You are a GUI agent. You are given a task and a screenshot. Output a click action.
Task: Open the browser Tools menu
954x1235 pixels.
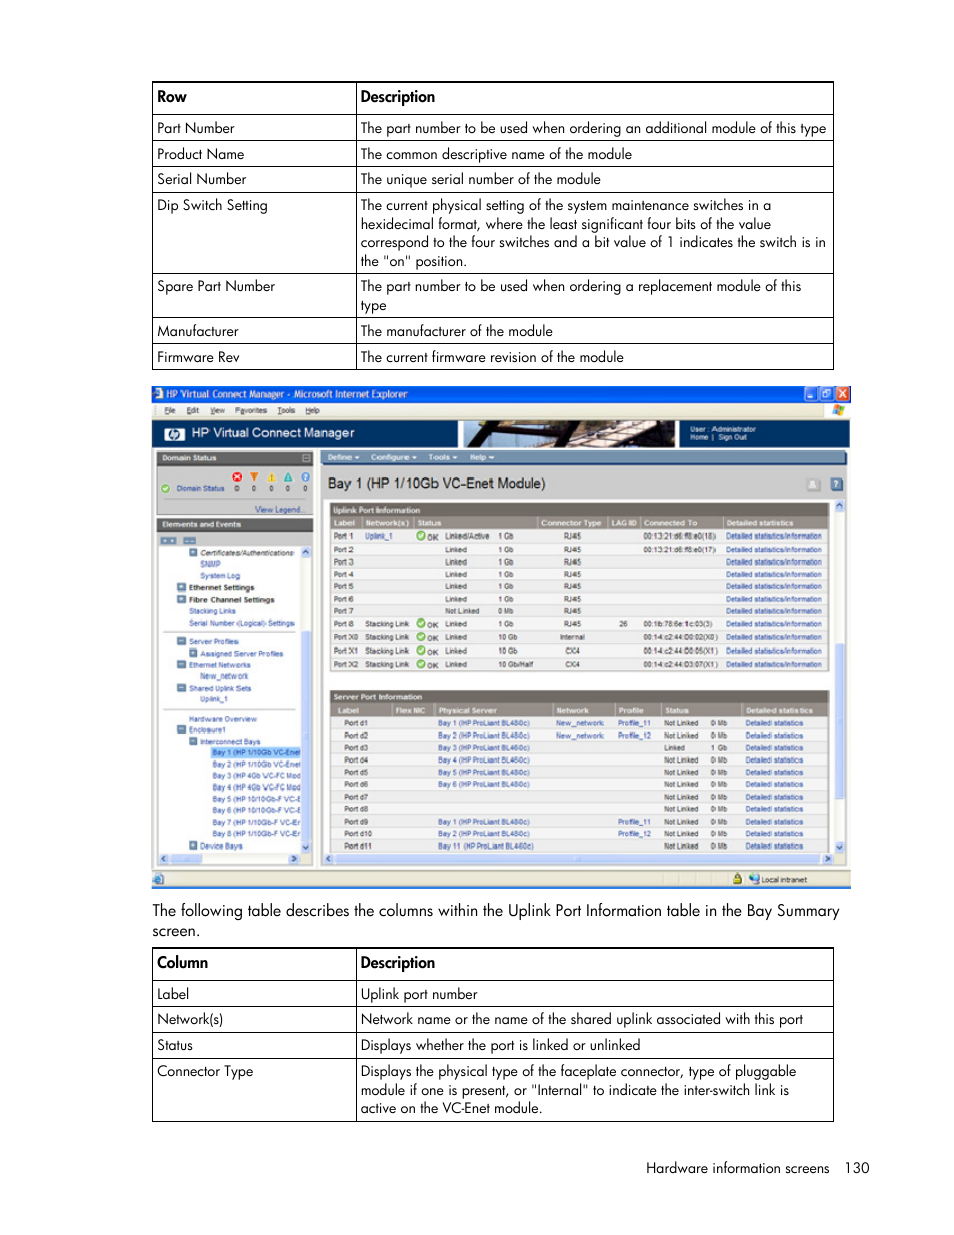(286, 410)
